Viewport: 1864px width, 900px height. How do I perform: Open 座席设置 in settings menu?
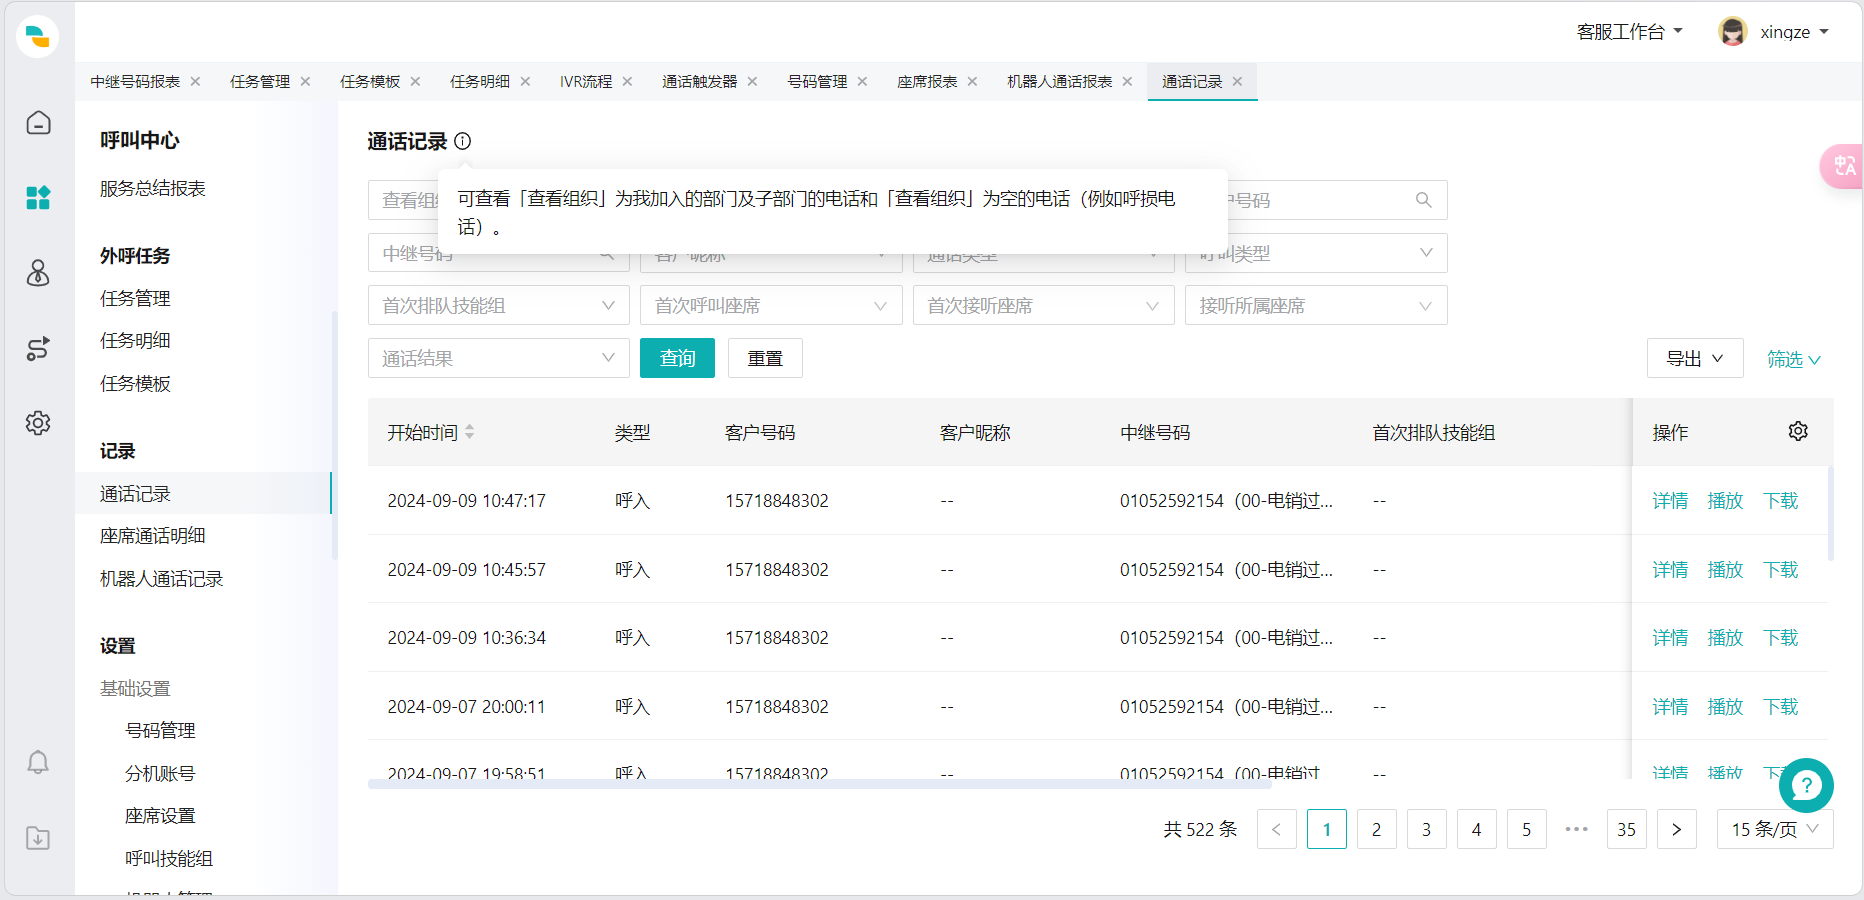[x=160, y=815]
